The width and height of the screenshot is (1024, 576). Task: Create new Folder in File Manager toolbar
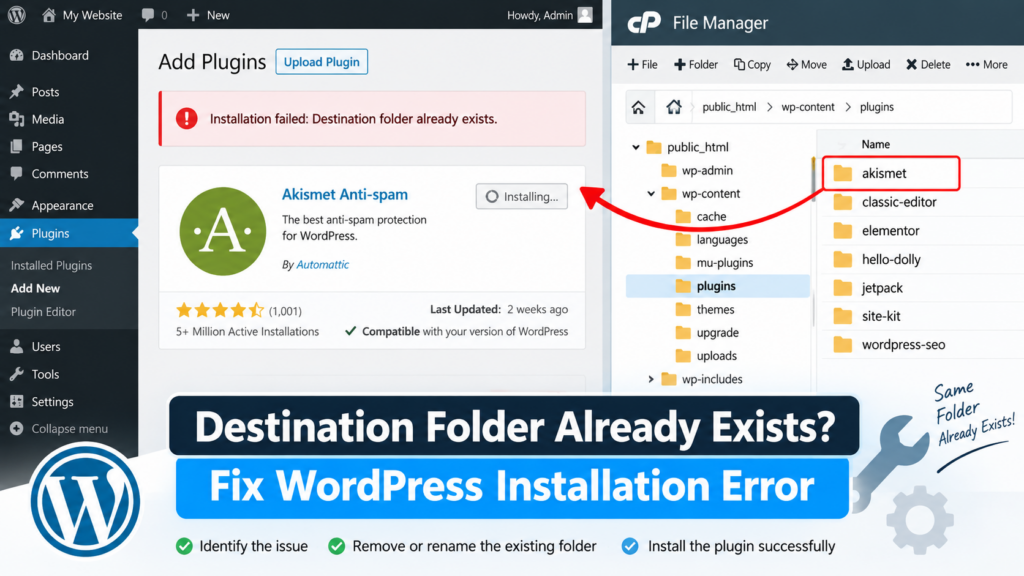click(696, 65)
